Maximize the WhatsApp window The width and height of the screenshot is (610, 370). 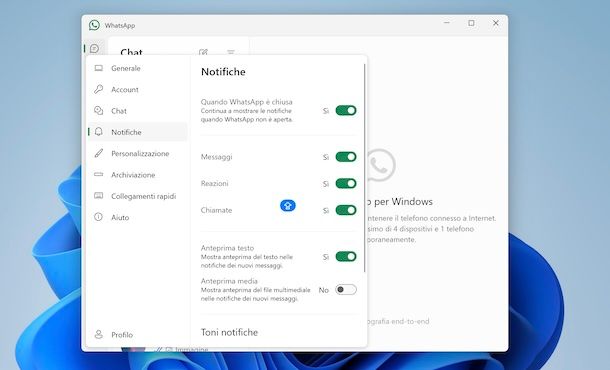coord(471,23)
